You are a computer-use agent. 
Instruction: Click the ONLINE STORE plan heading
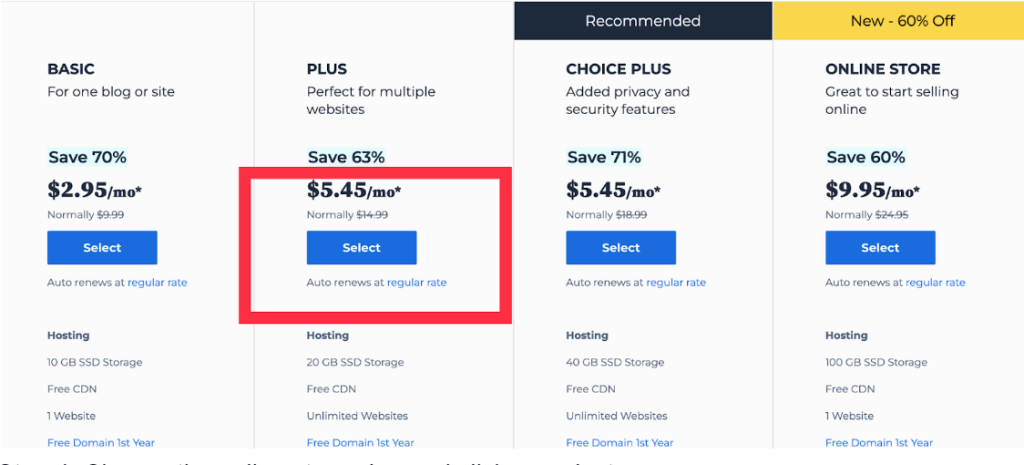click(883, 69)
